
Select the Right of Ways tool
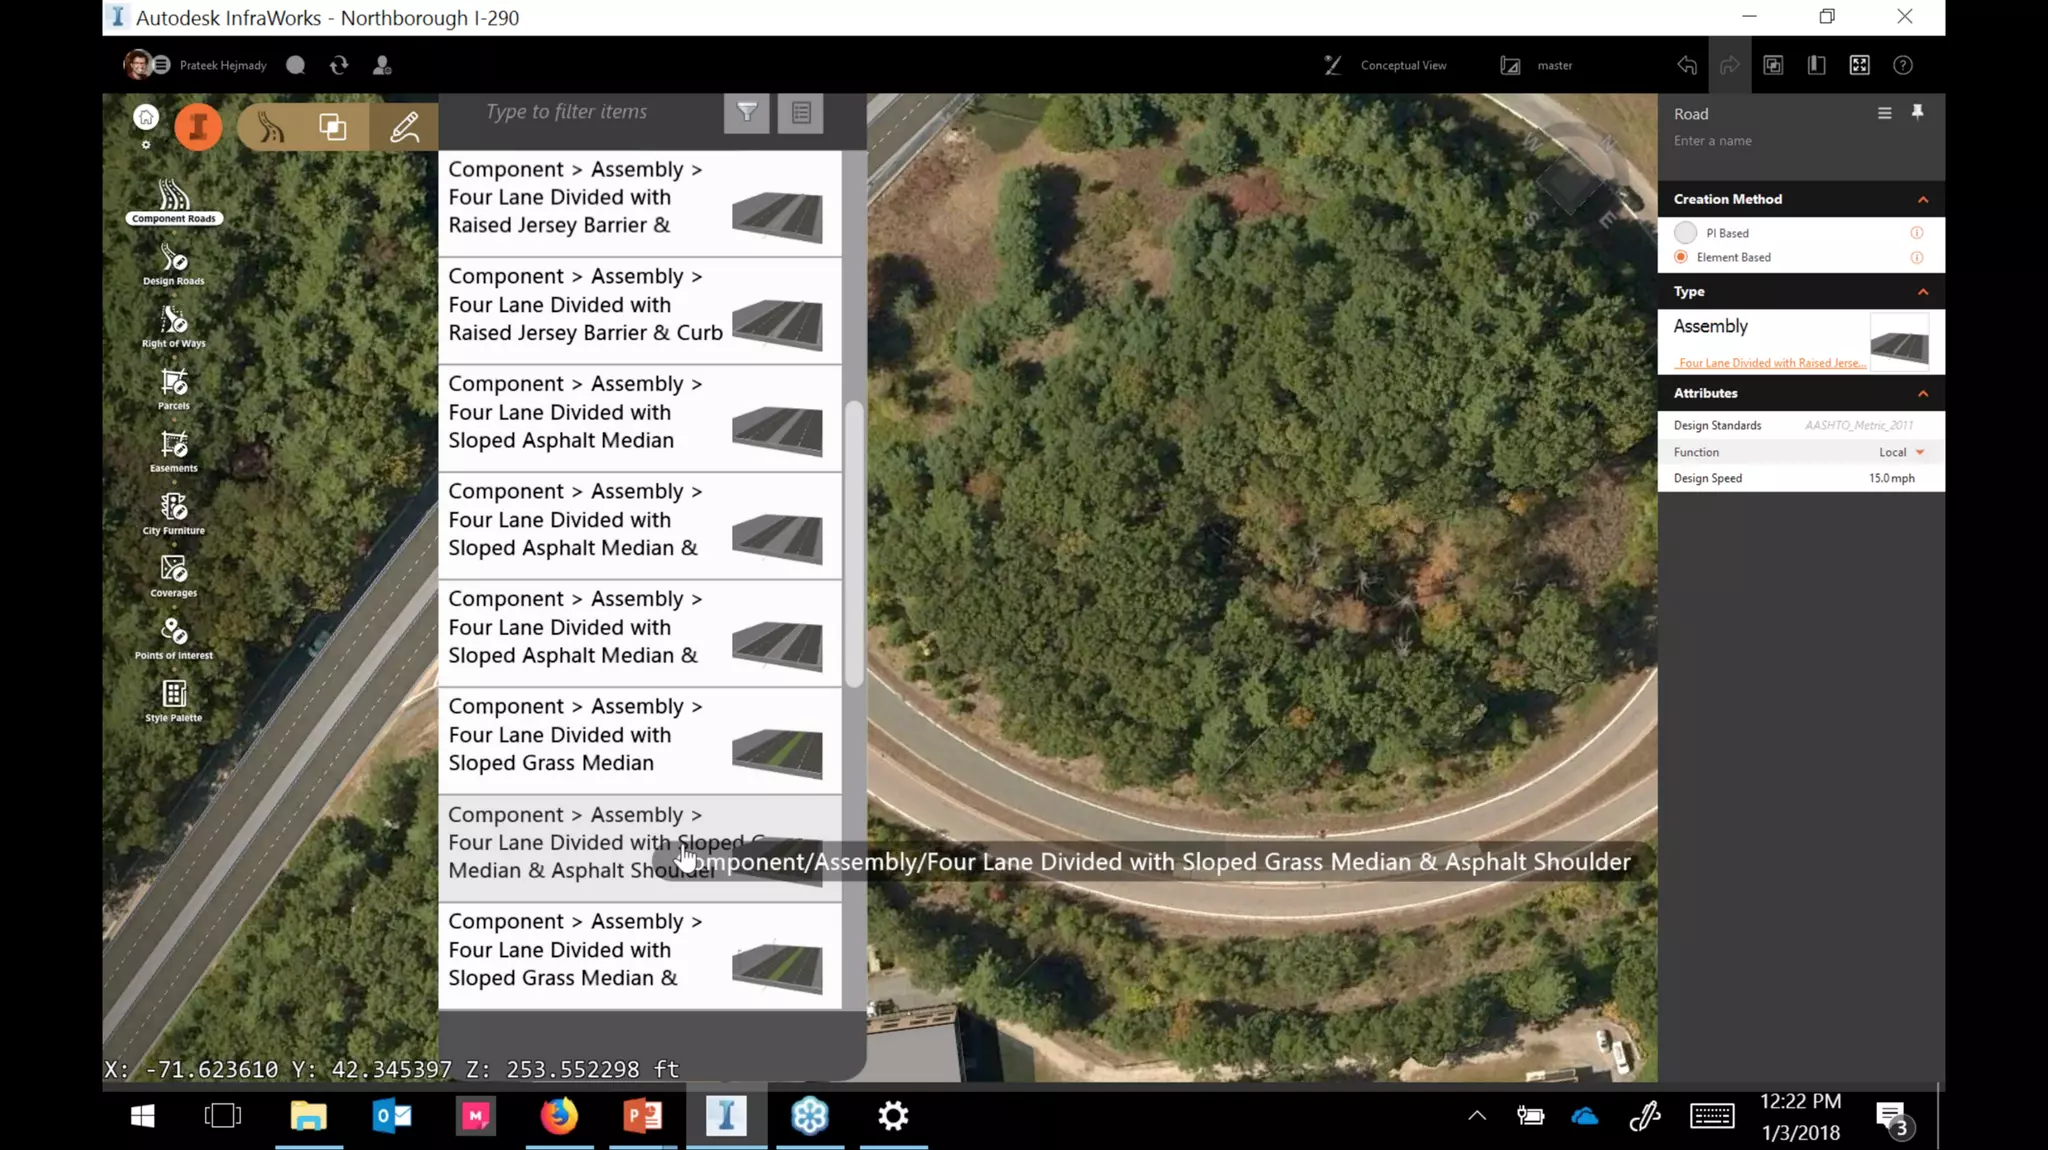174,327
